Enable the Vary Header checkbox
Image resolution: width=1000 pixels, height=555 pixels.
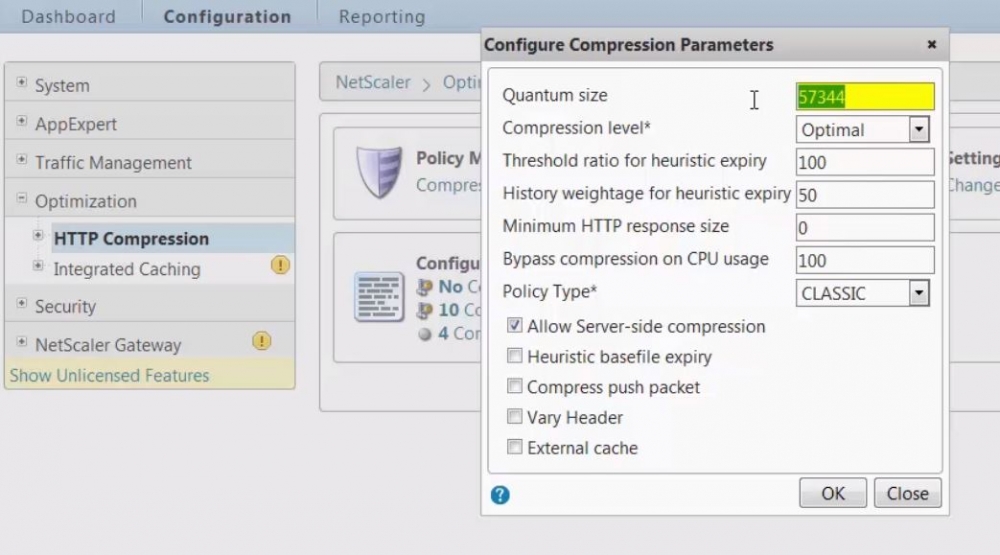tap(514, 417)
